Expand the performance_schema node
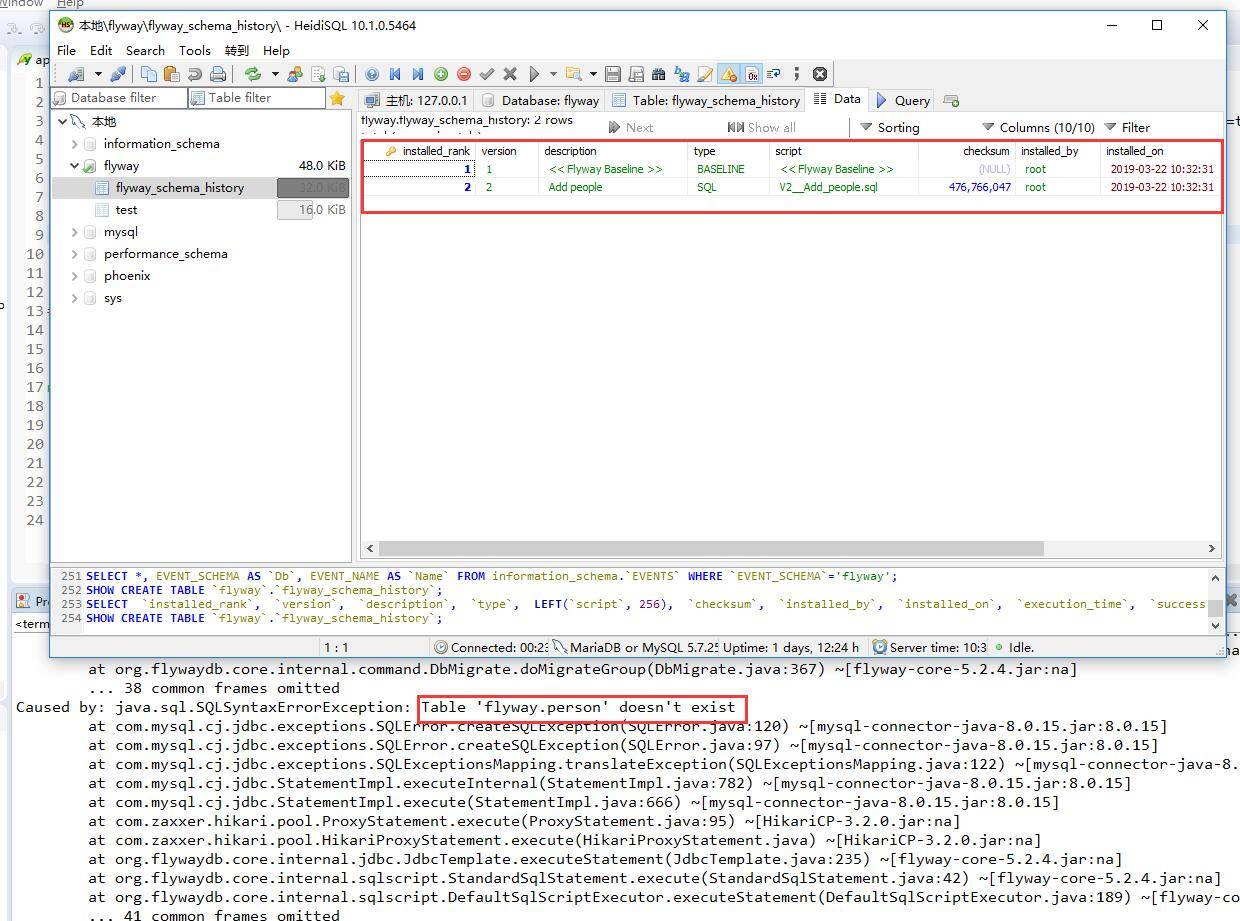 tap(74, 253)
